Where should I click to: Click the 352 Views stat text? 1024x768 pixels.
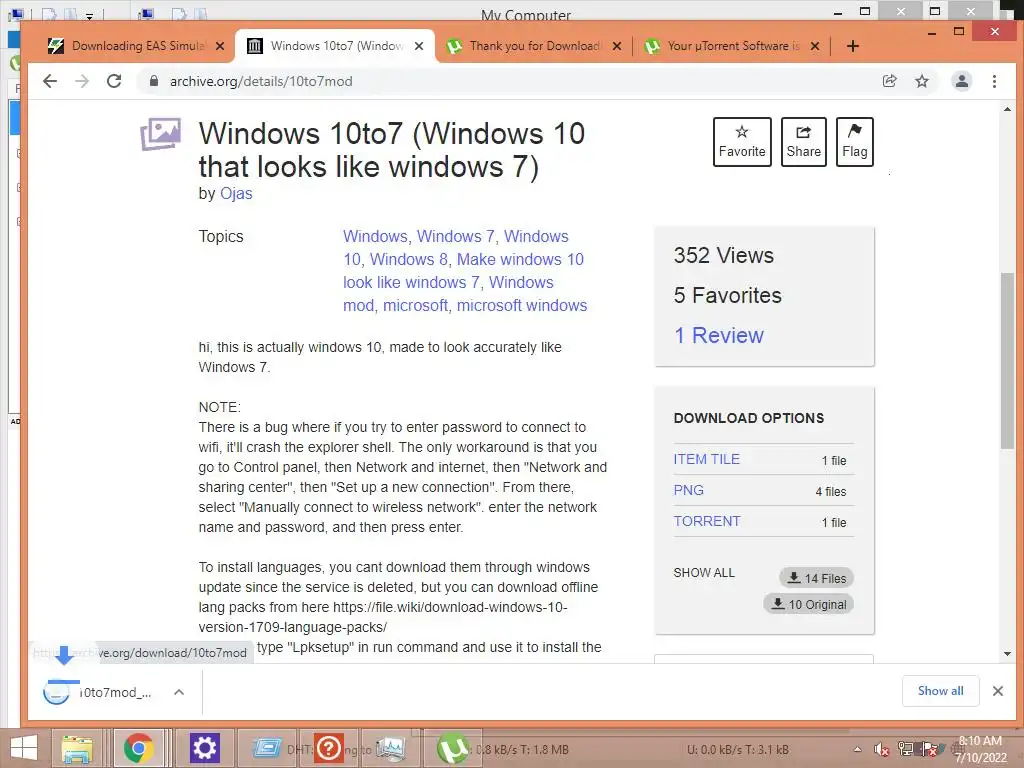coord(724,255)
